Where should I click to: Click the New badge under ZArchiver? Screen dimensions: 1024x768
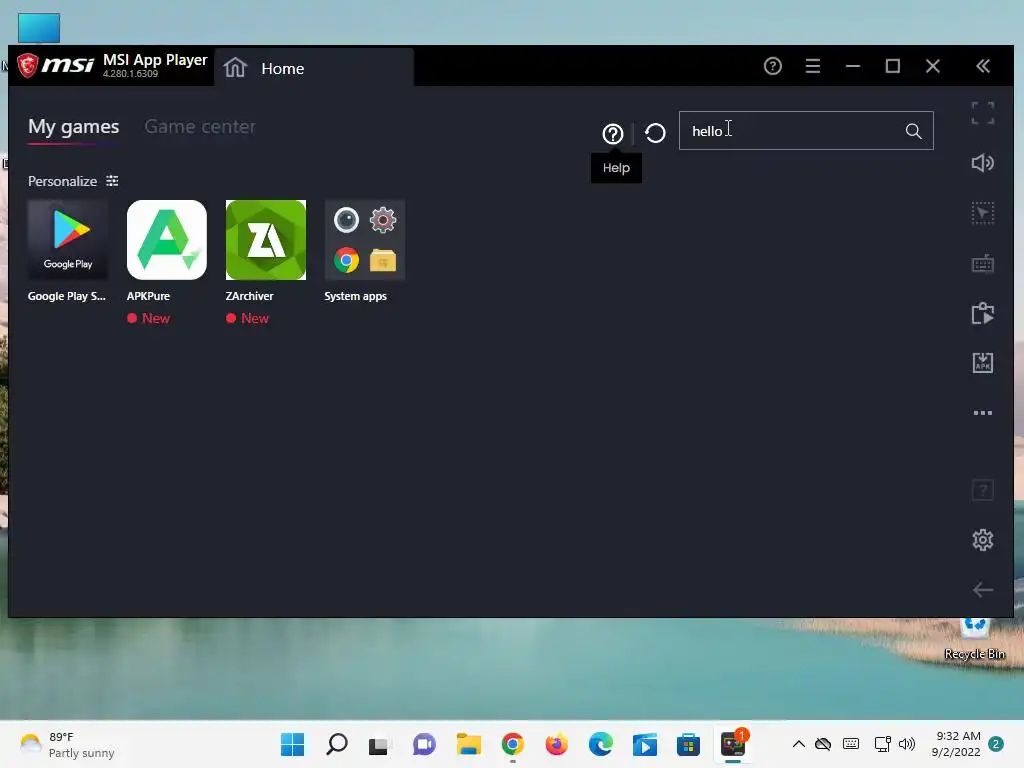click(x=248, y=318)
